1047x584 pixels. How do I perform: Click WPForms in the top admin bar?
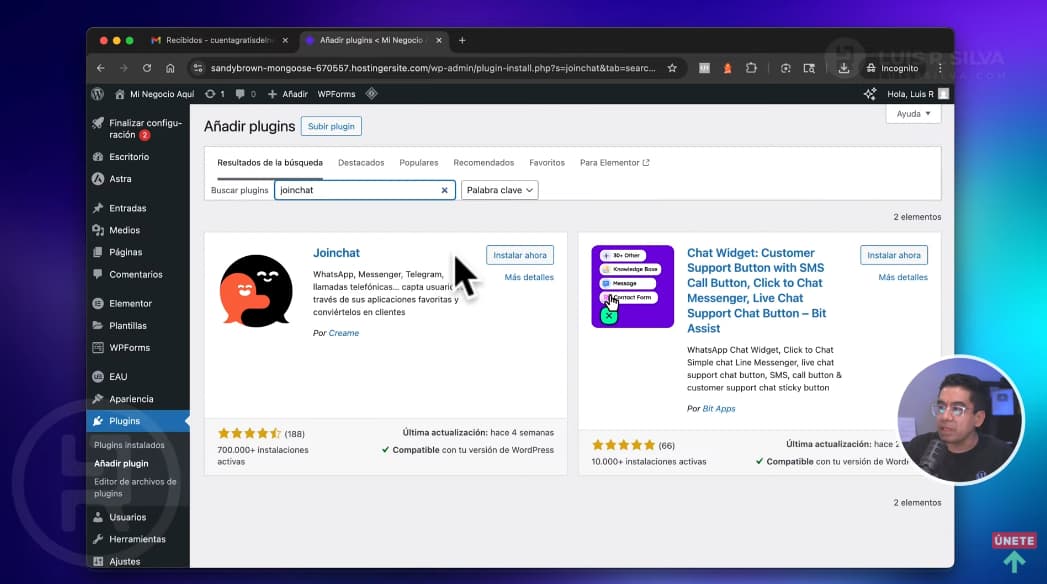point(337,94)
